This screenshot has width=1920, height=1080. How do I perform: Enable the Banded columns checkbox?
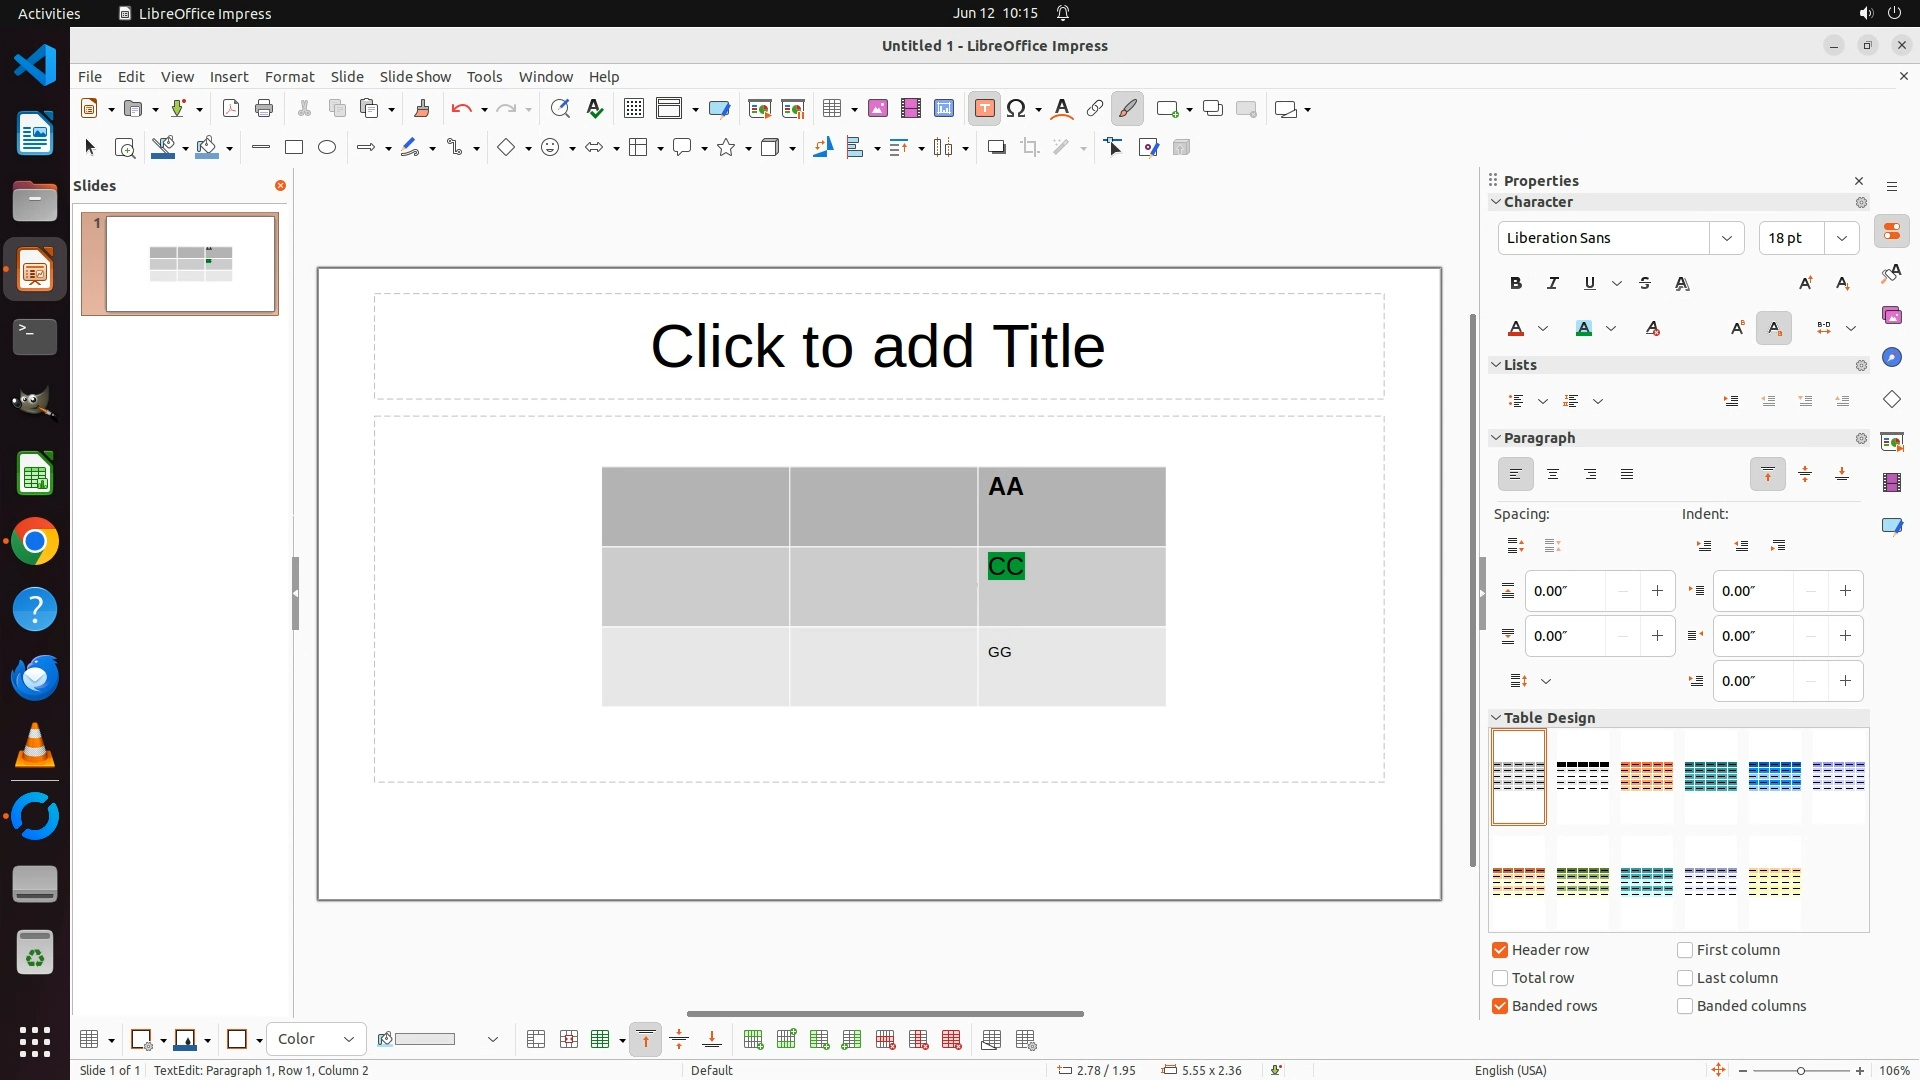(1685, 1006)
